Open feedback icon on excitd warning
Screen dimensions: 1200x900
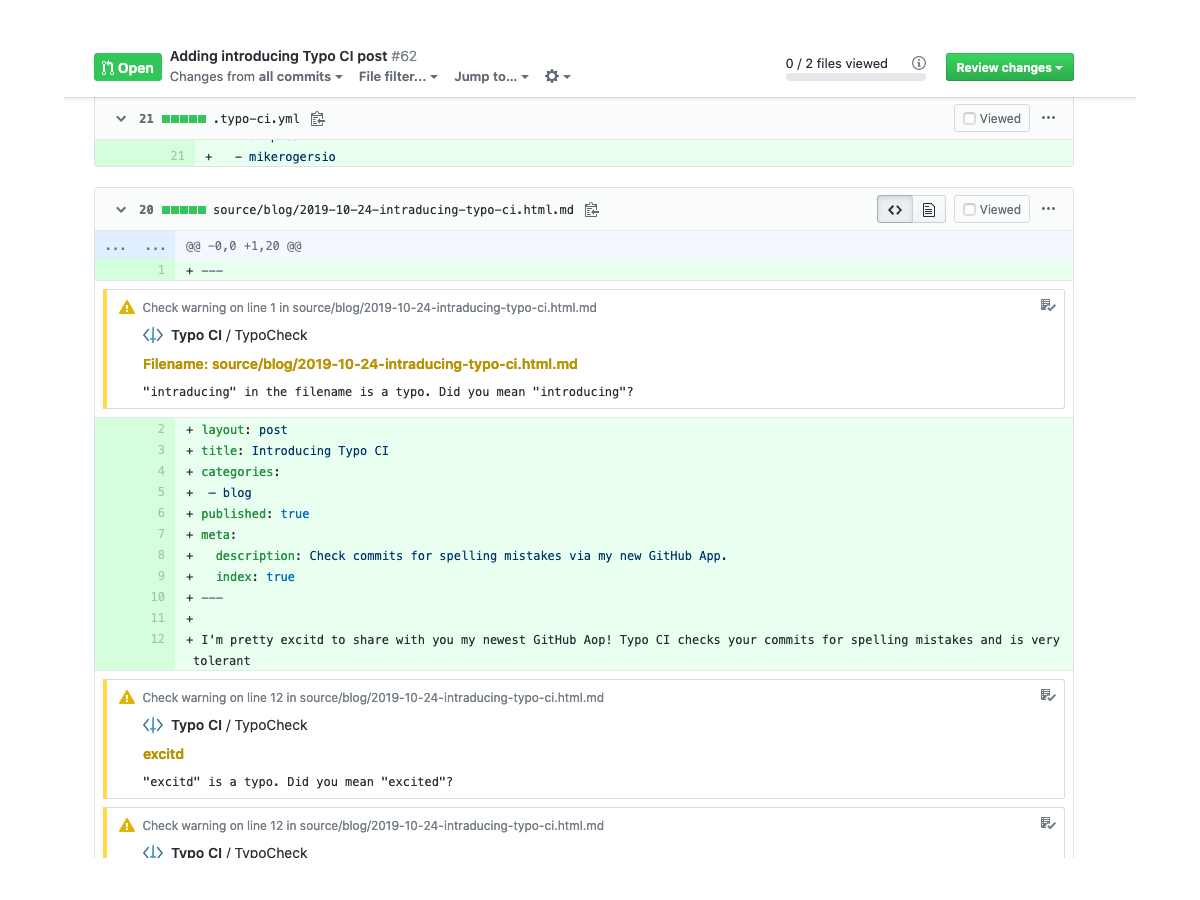click(x=1047, y=696)
